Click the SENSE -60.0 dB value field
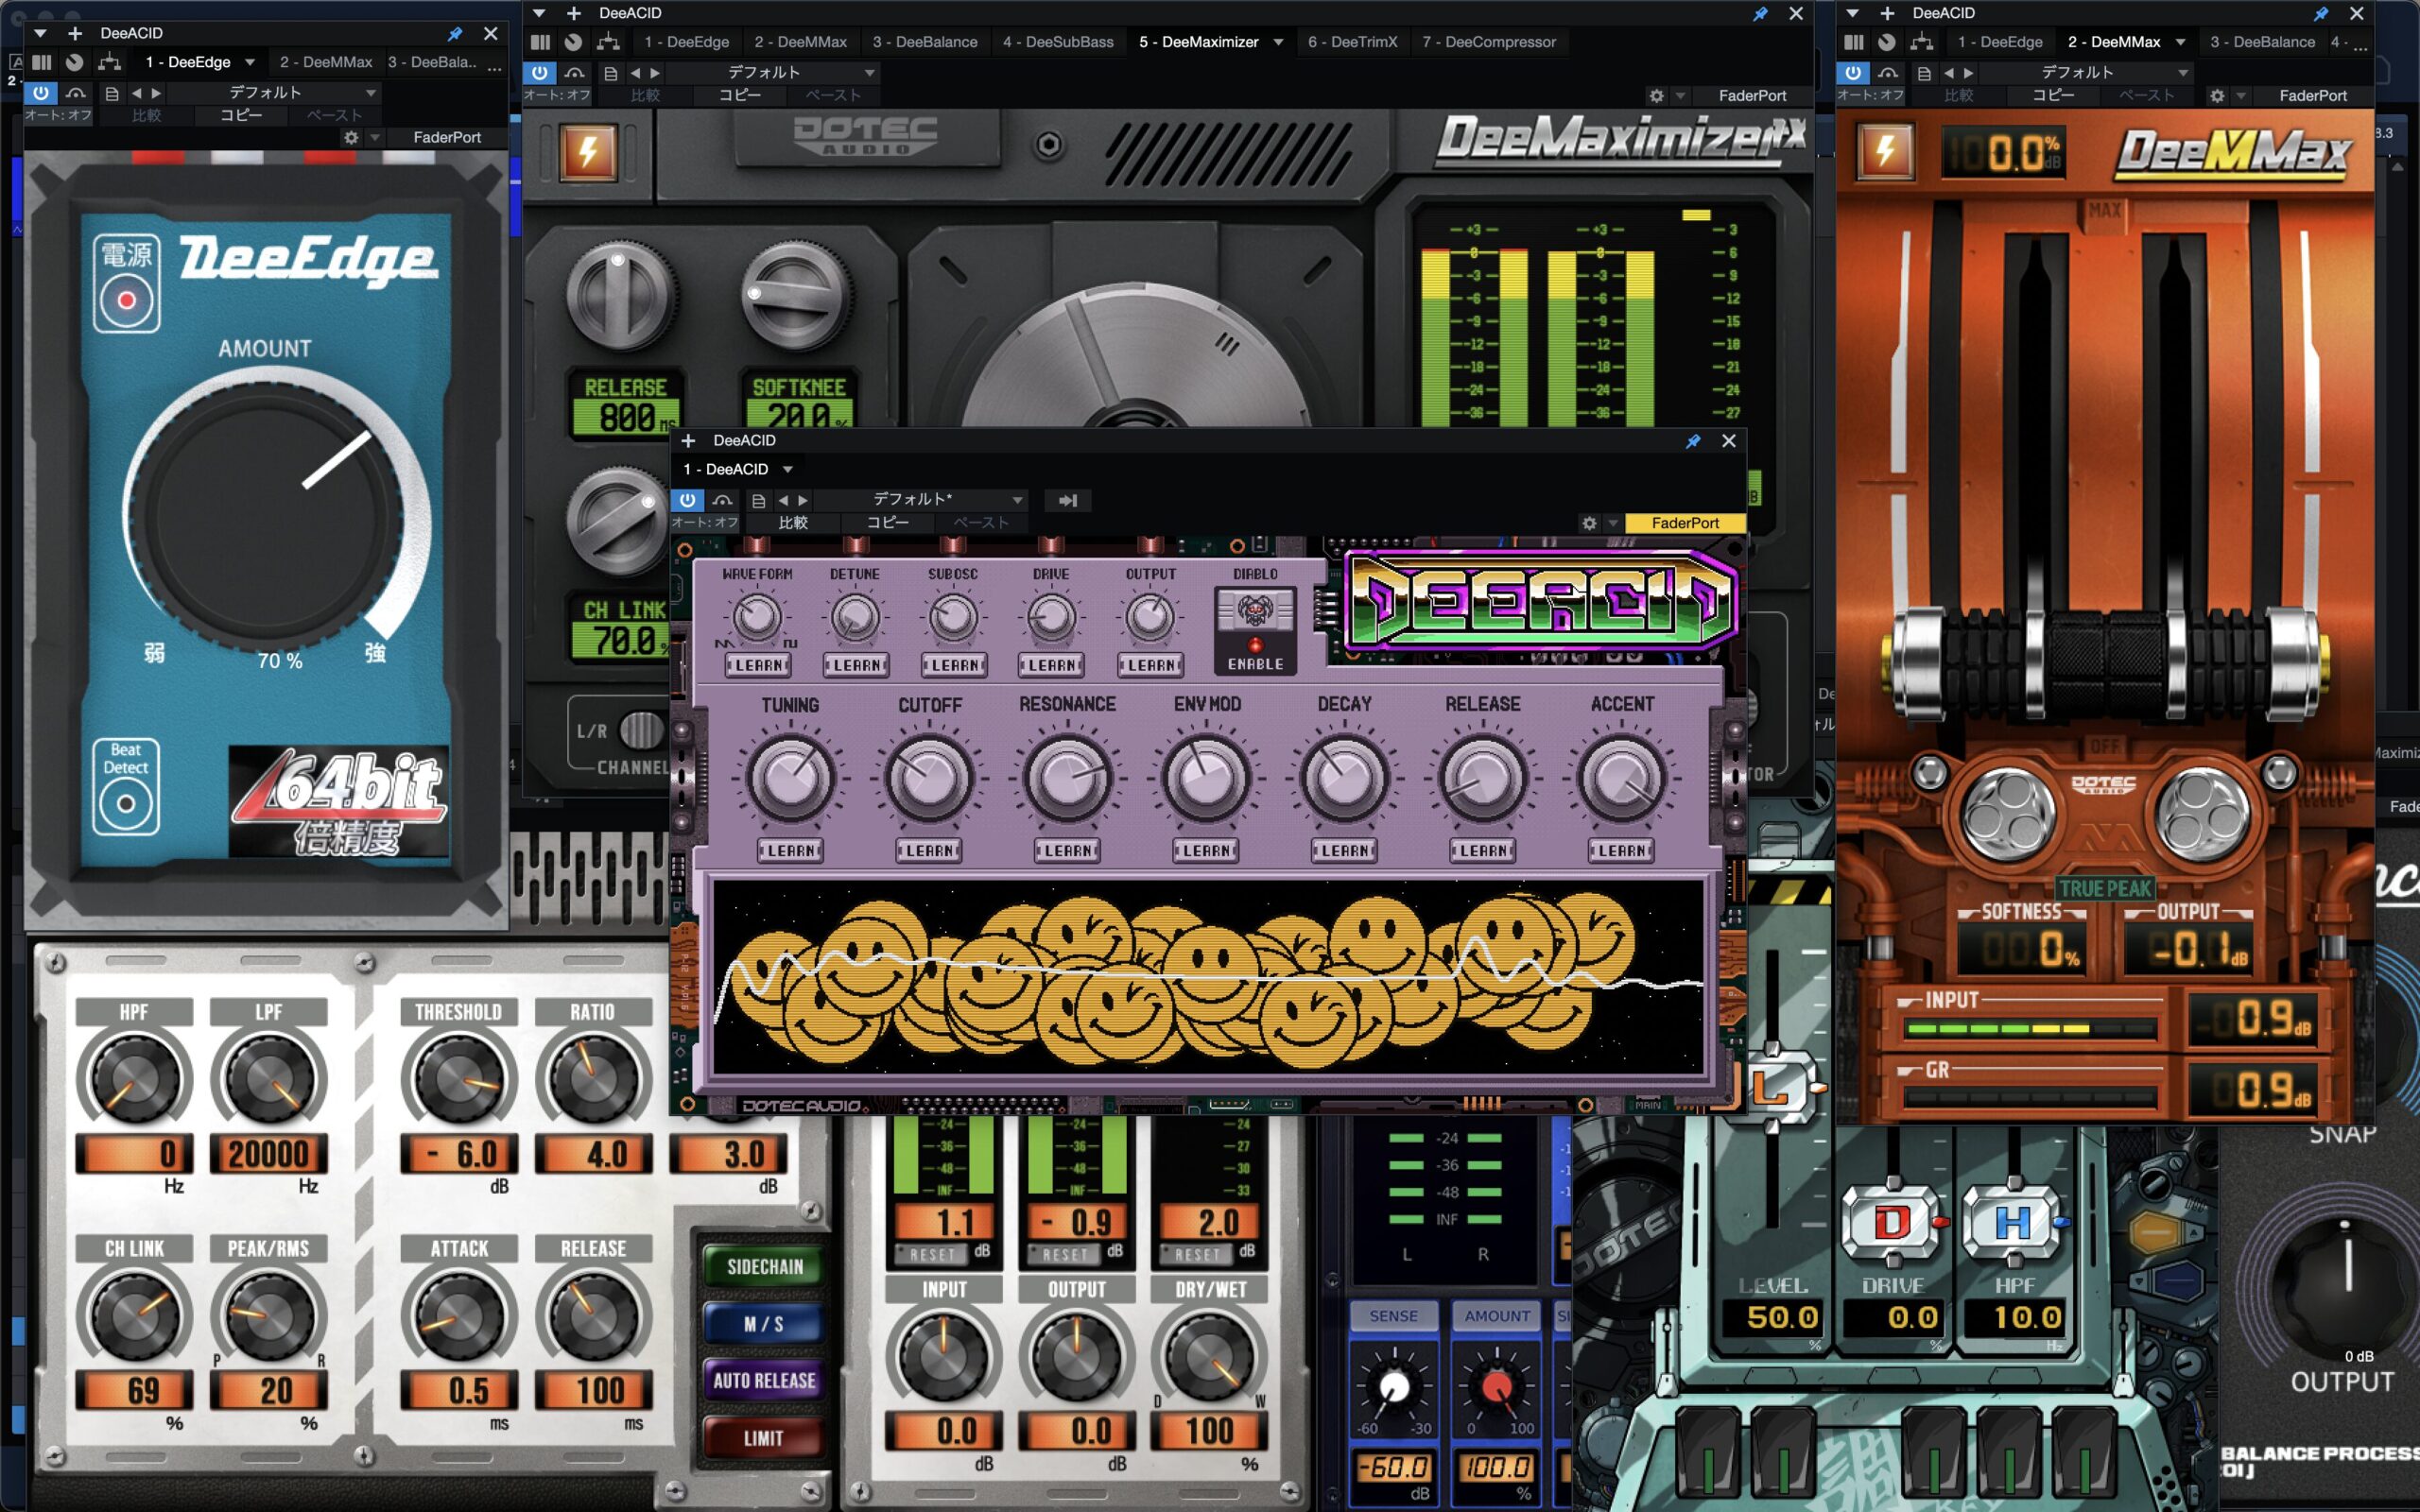The image size is (2420, 1512). 1393,1467
